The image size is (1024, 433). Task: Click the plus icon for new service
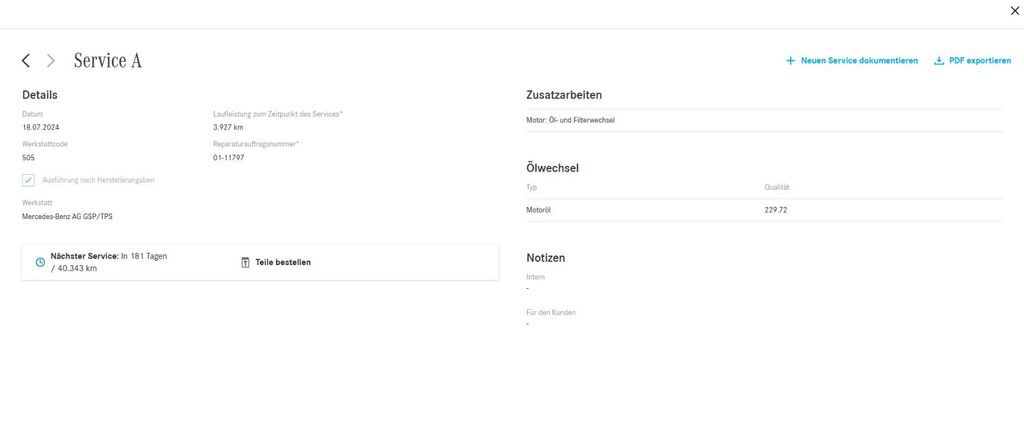click(790, 61)
